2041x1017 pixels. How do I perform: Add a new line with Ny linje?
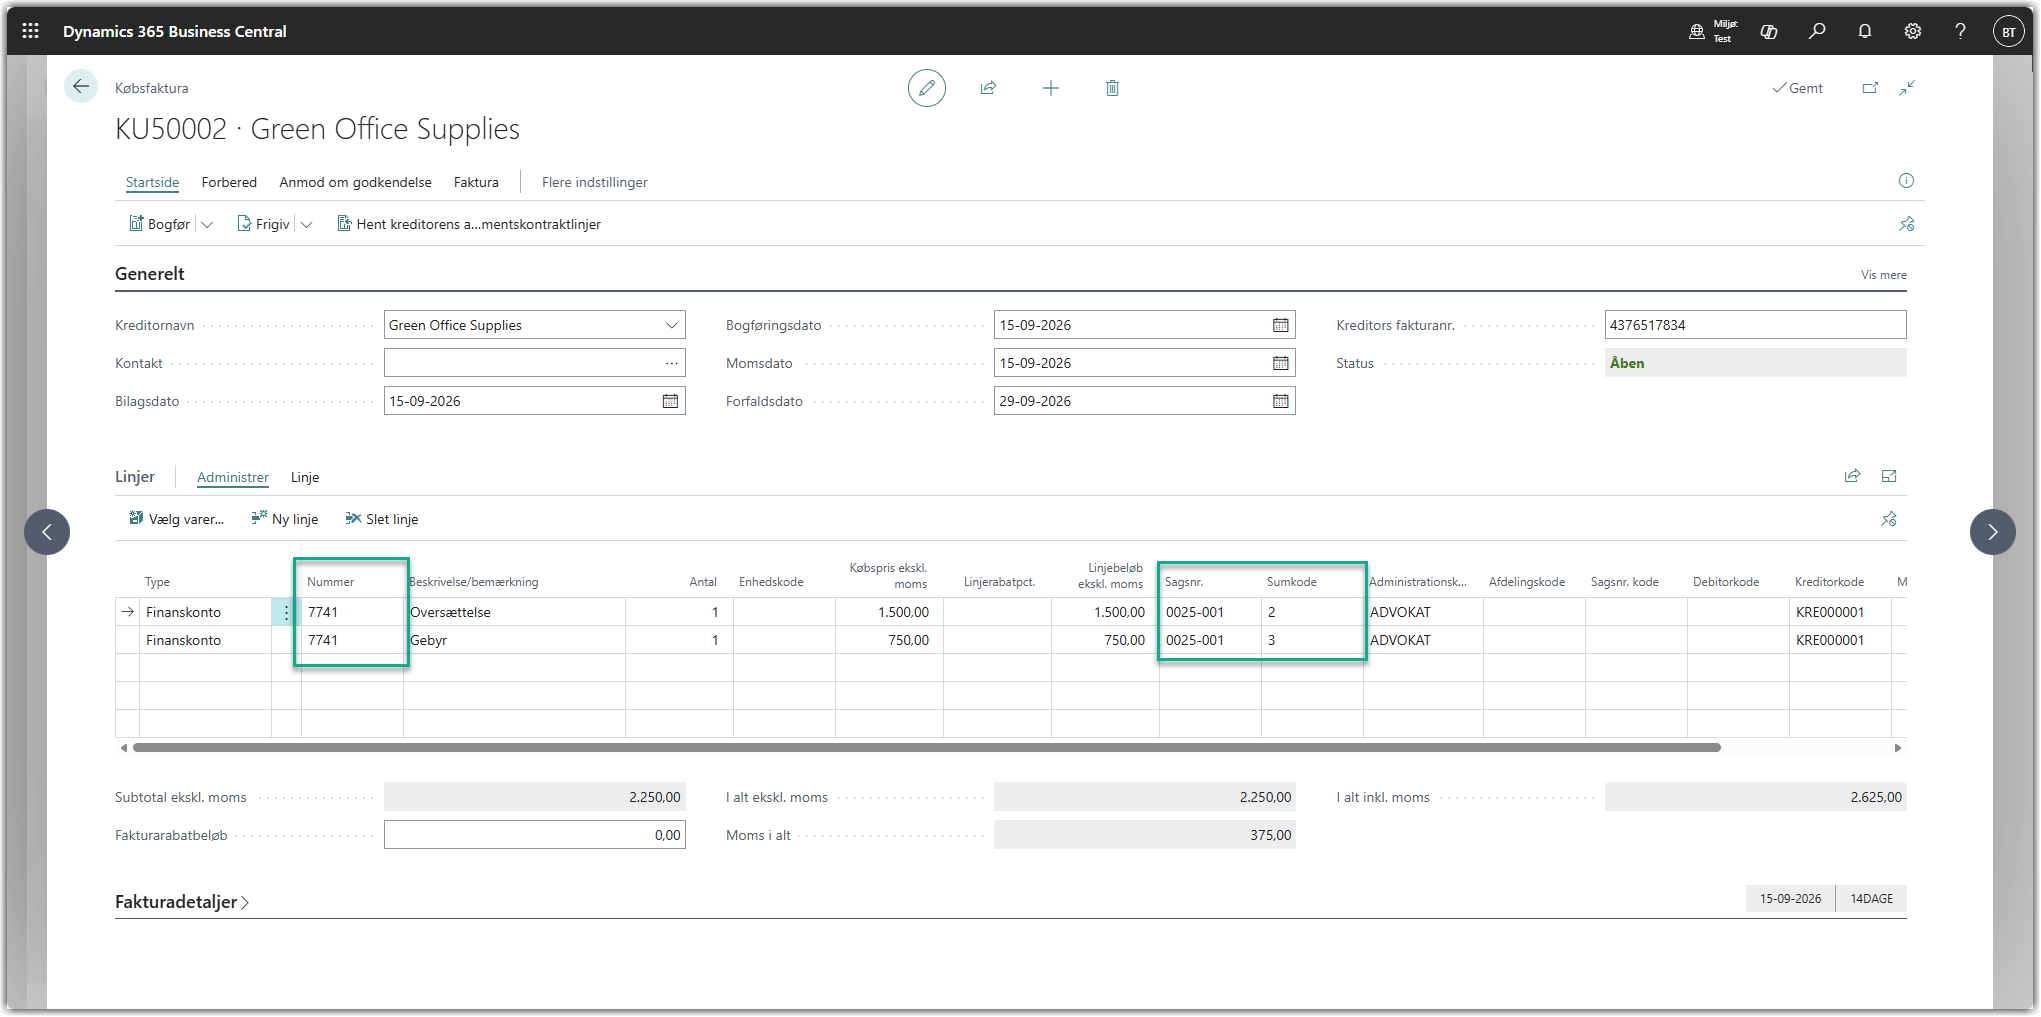click(285, 519)
